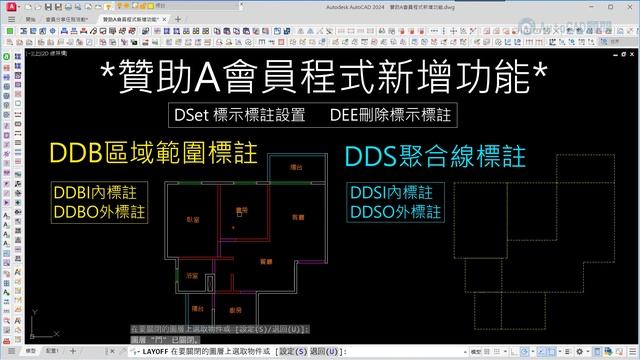
Task: Click lineweight display icon in status bar
Action: pyautogui.click(x=567, y=351)
